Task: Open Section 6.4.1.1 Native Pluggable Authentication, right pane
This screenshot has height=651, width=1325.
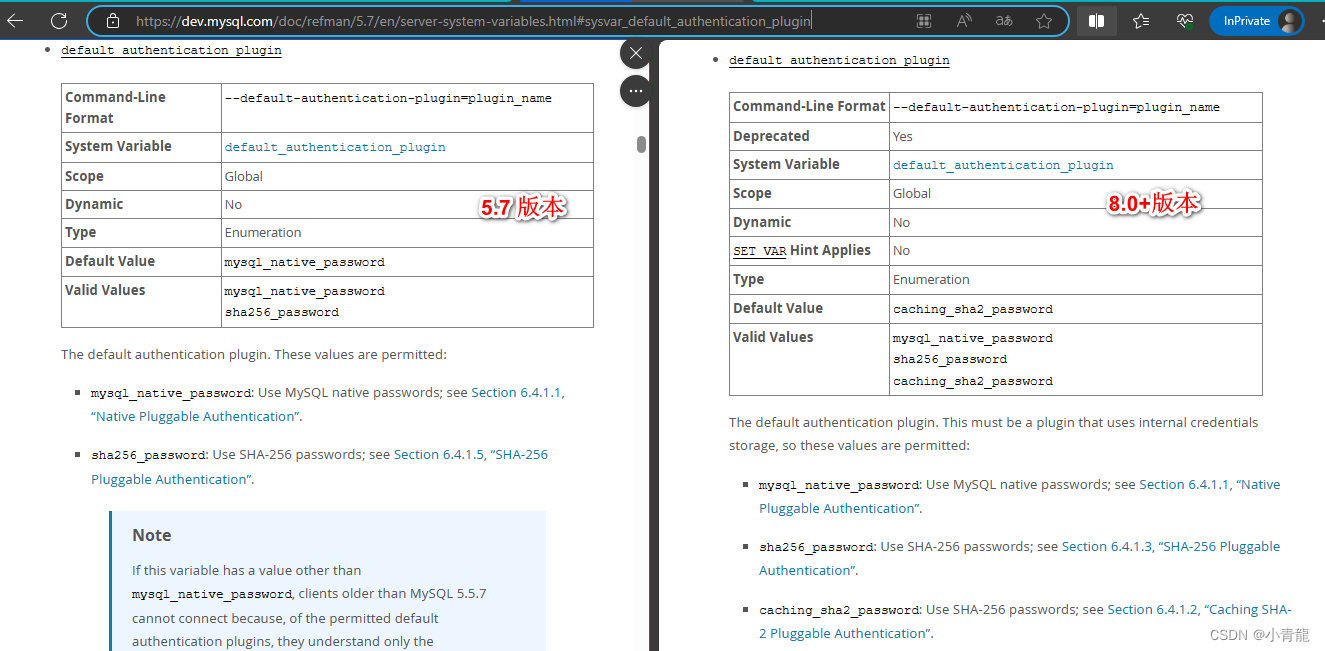Action: pyautogui.click(x=1019, y=496)
